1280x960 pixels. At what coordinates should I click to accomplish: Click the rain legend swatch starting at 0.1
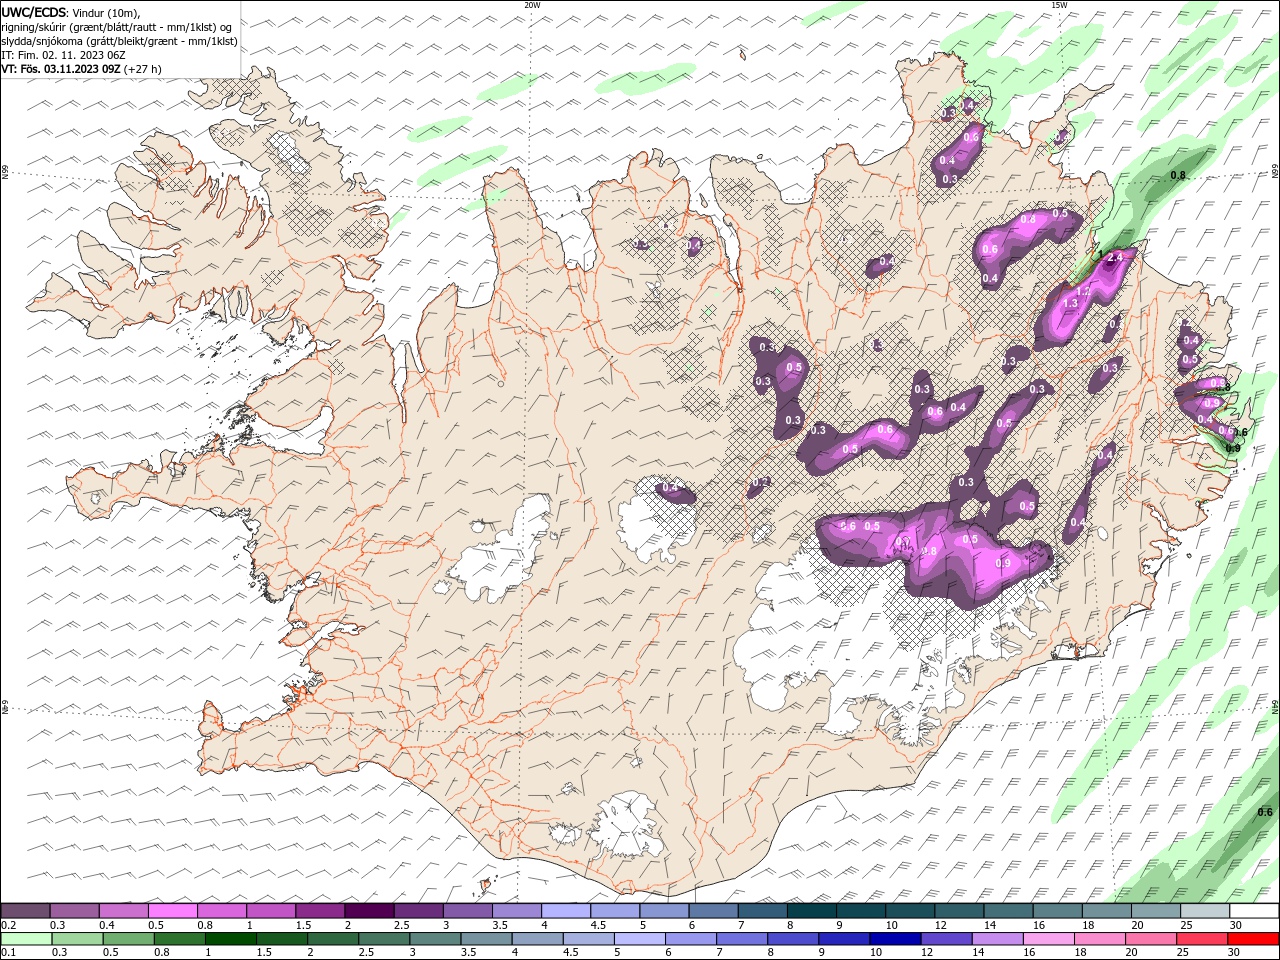26,939
